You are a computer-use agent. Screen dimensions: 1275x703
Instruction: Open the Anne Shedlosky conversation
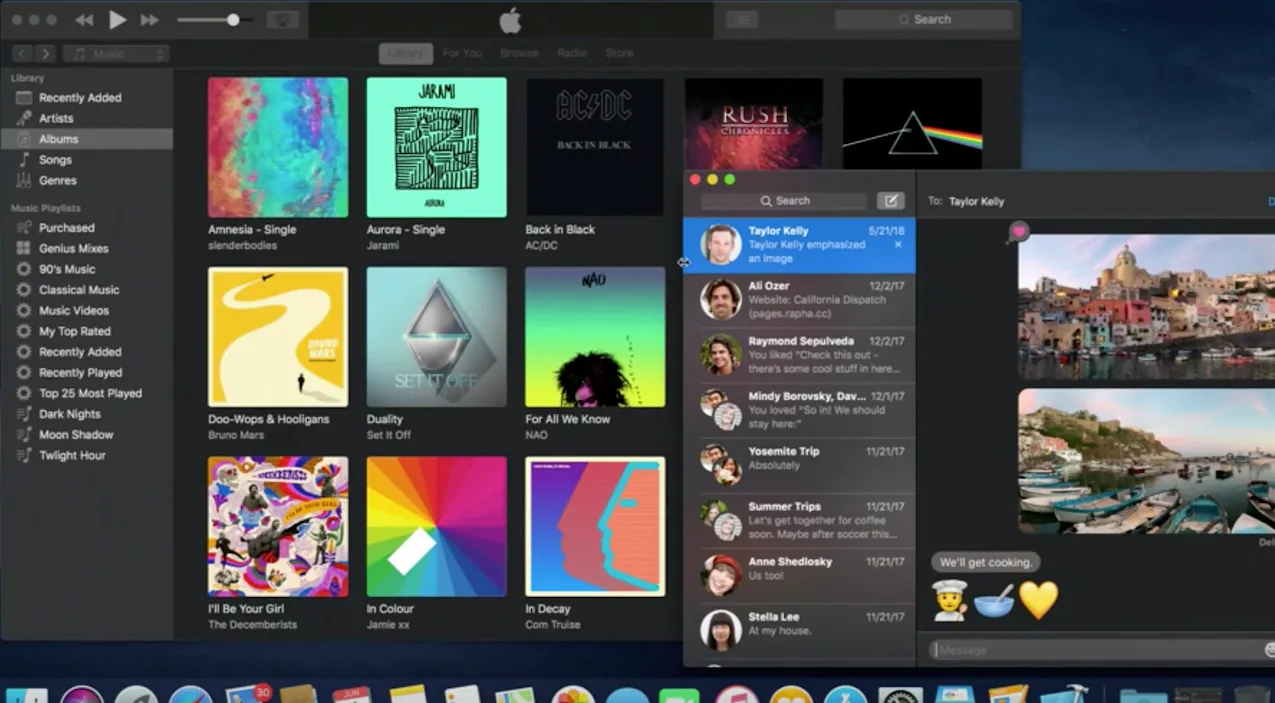799,575
